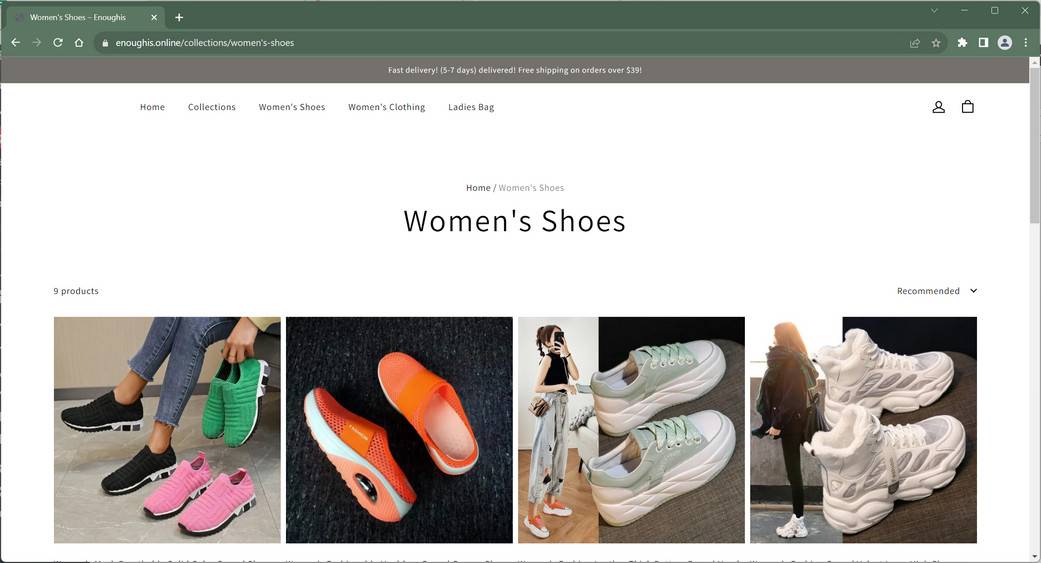
Task: Open the store account login icon
Action: click(x=938, y=107)
